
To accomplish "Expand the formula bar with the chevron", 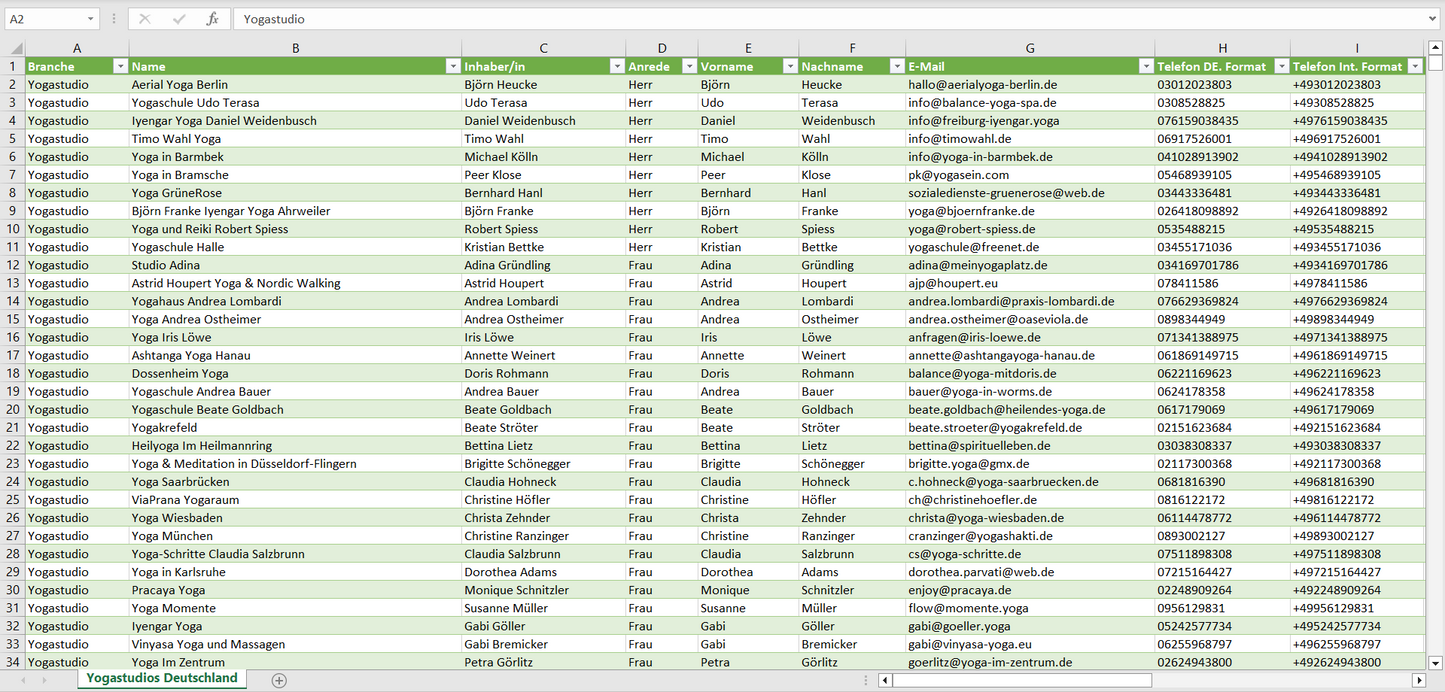I will [1434, 19].
